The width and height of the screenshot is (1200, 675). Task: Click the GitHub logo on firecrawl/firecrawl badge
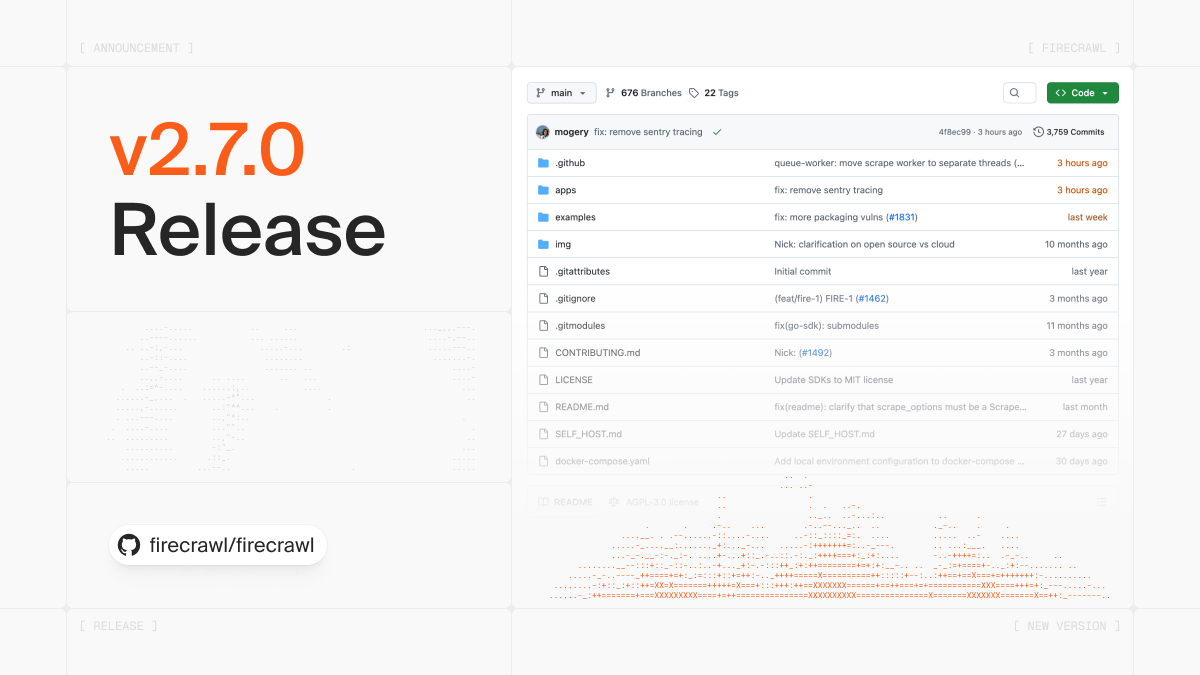[x=128, y=545]
